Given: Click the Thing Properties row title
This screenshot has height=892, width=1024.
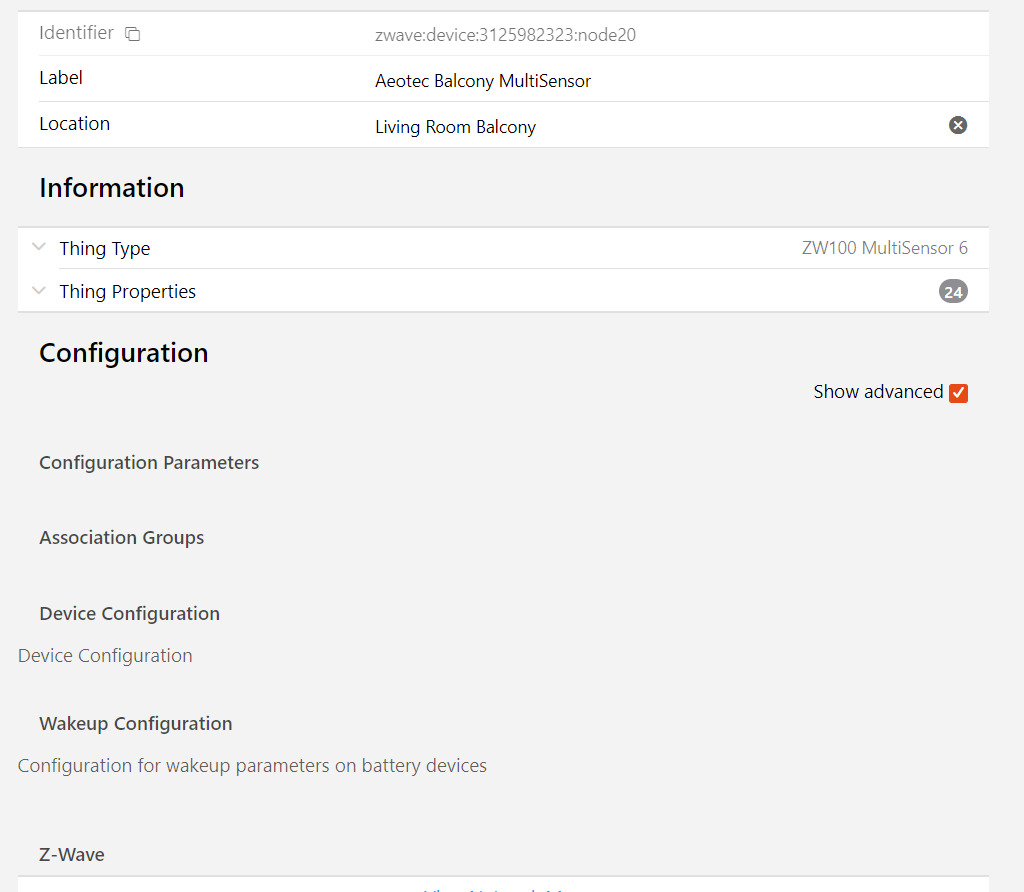Looking at the screenshot, I should tap(127, 292).
